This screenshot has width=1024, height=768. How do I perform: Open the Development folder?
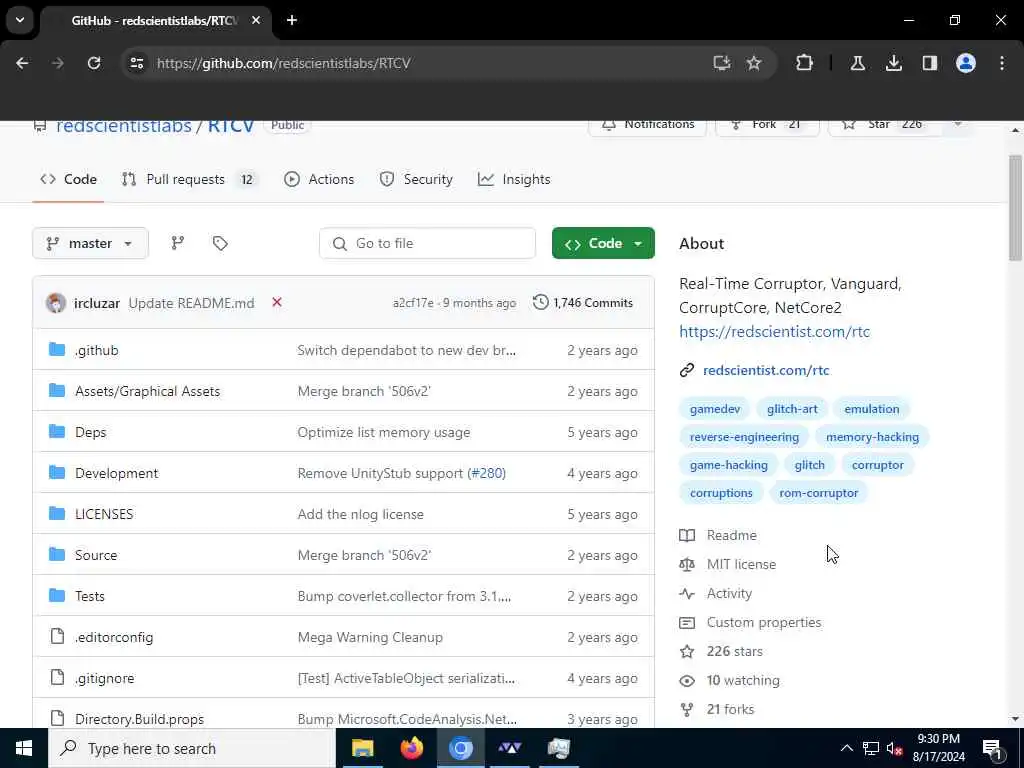(x=117, y=473)
